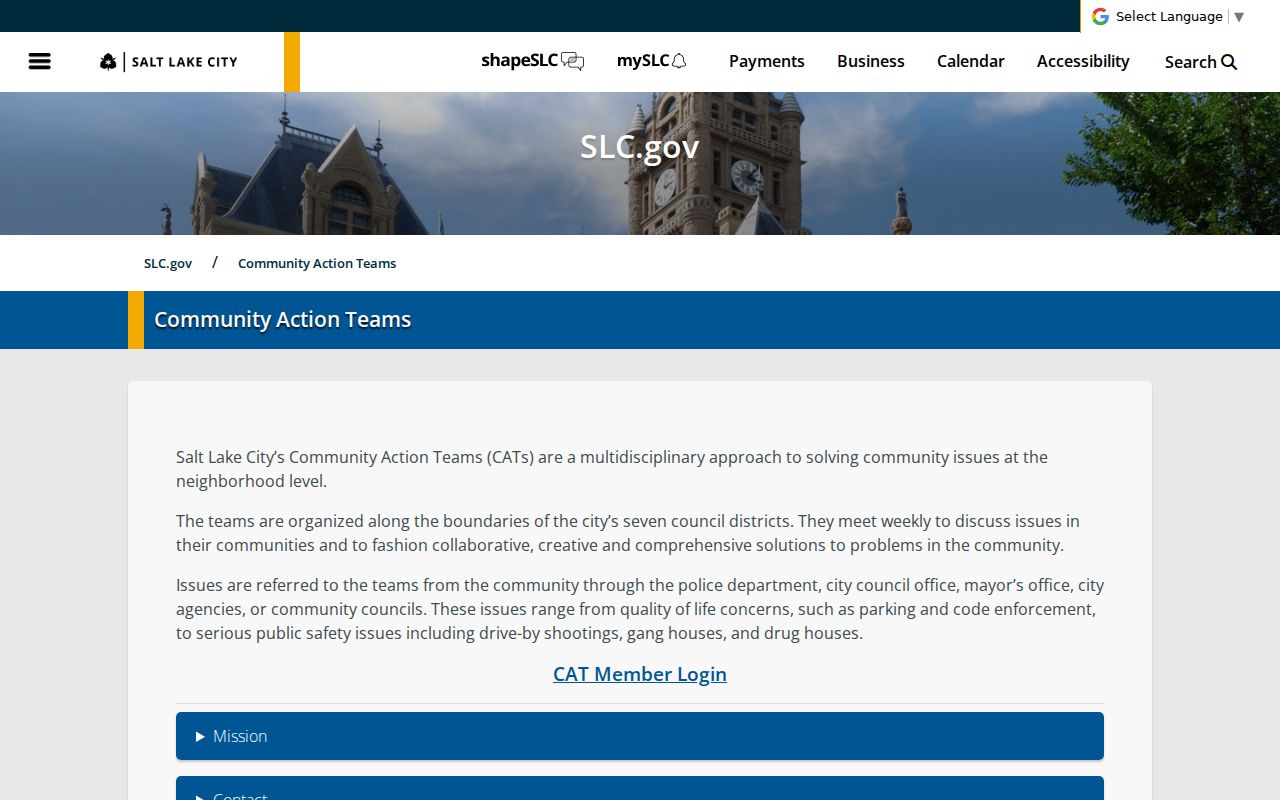Open mySLC from the top navigation
The width and height of the screenshot is (1280, 800).
click(652, 61)
